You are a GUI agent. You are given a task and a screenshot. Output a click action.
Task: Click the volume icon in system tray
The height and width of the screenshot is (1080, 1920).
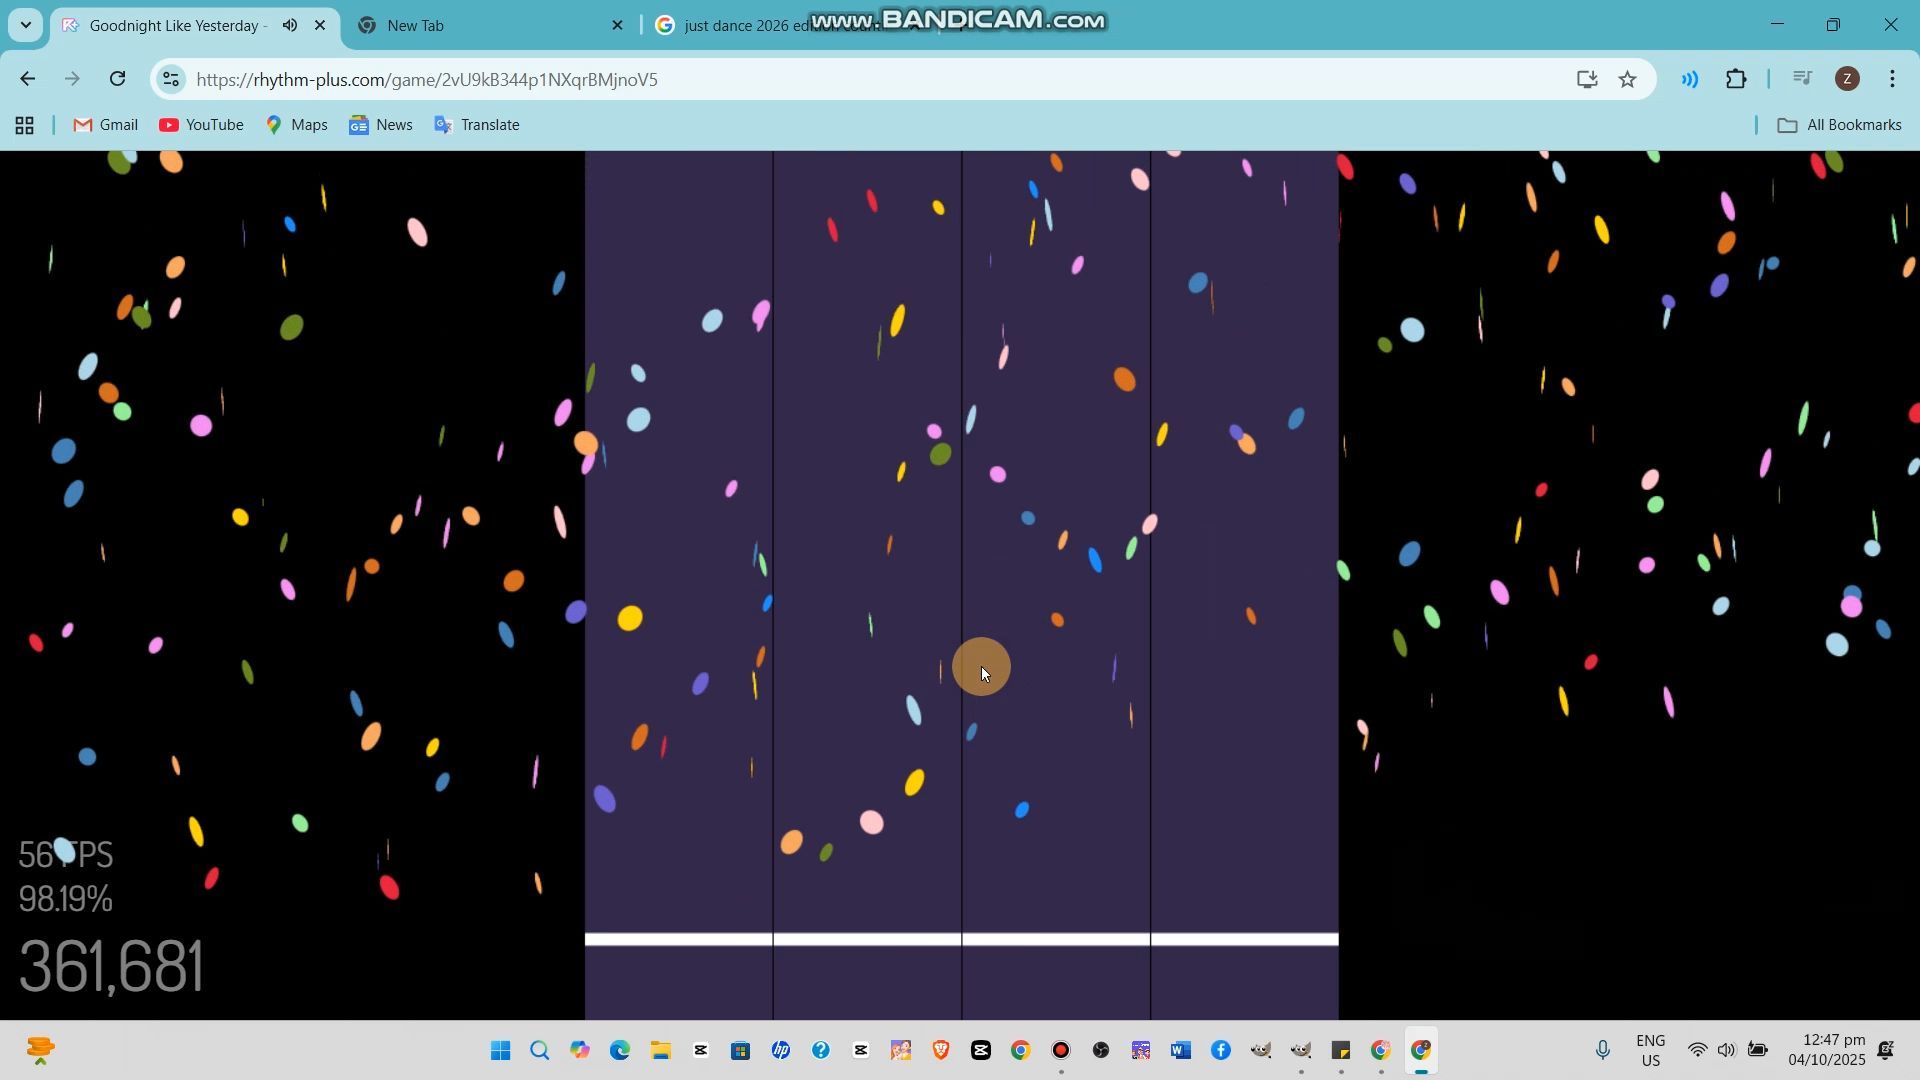pyautogui.click(x=1726, y=1050)
